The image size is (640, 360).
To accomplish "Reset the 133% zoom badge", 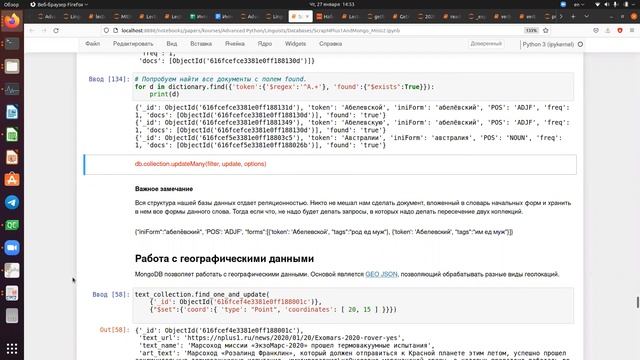I will 531,31.
